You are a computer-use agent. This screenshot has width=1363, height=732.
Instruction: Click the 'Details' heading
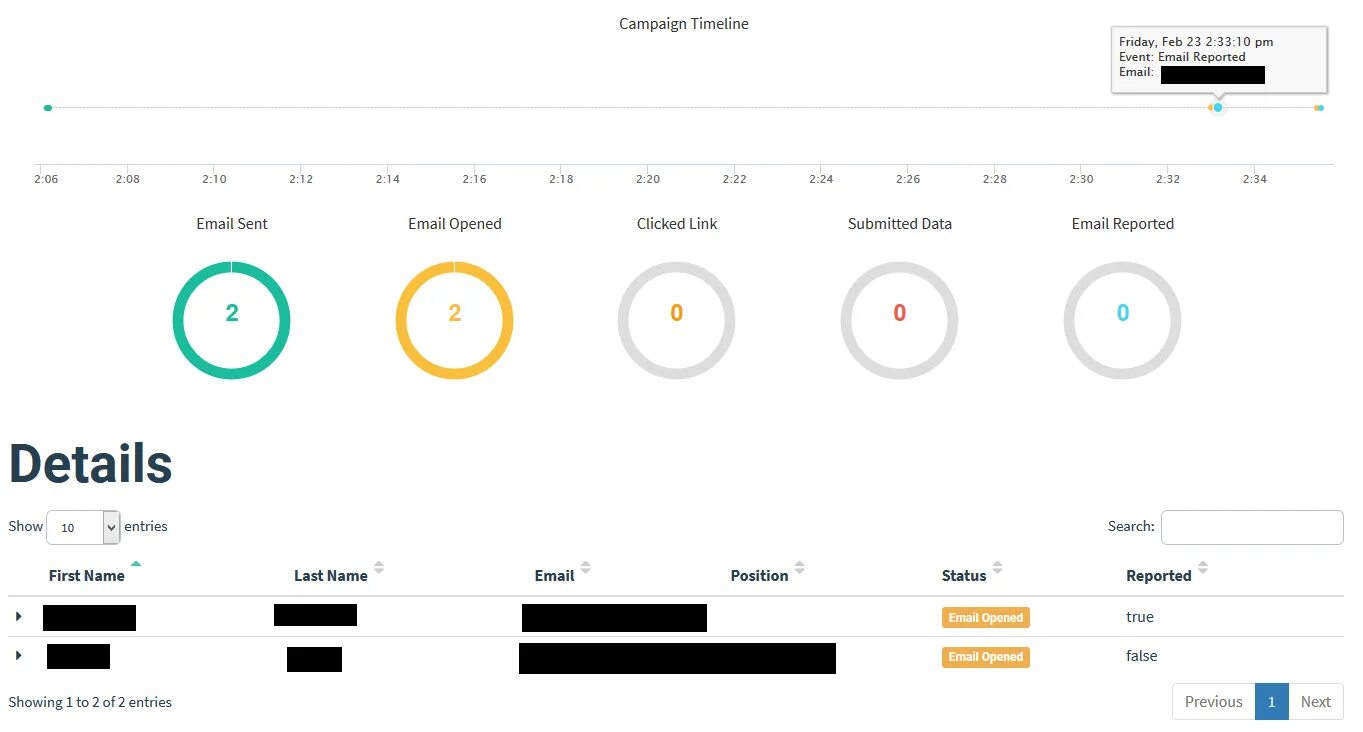pos(90,464)
